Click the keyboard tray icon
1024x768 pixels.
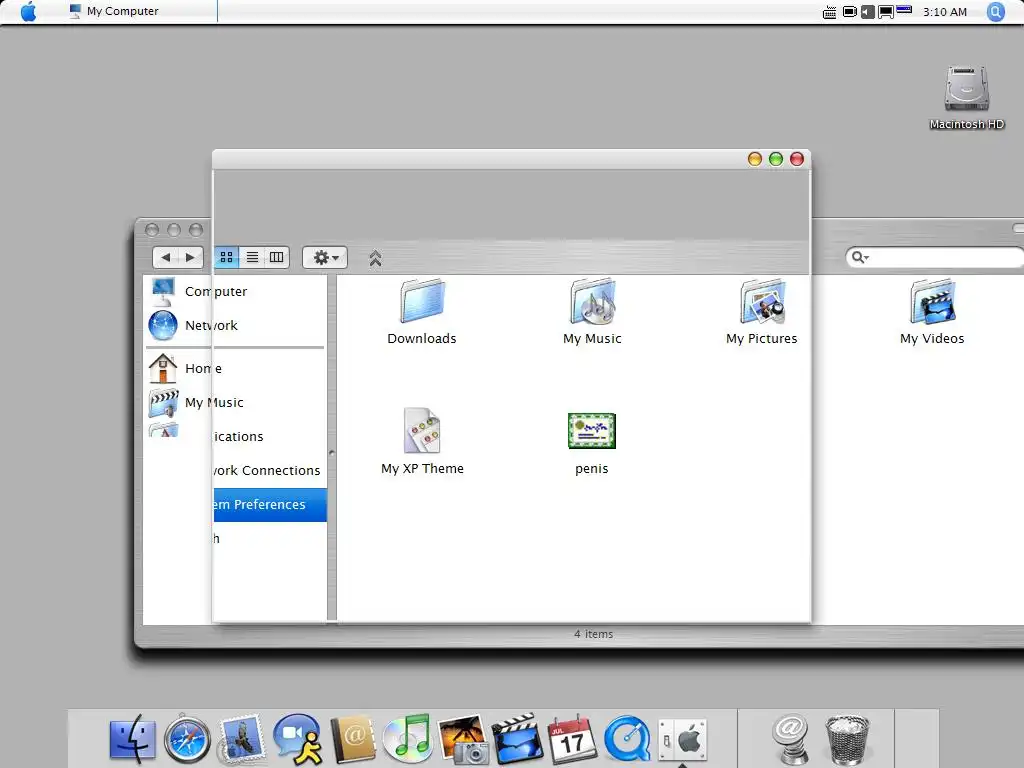point(829,12)
